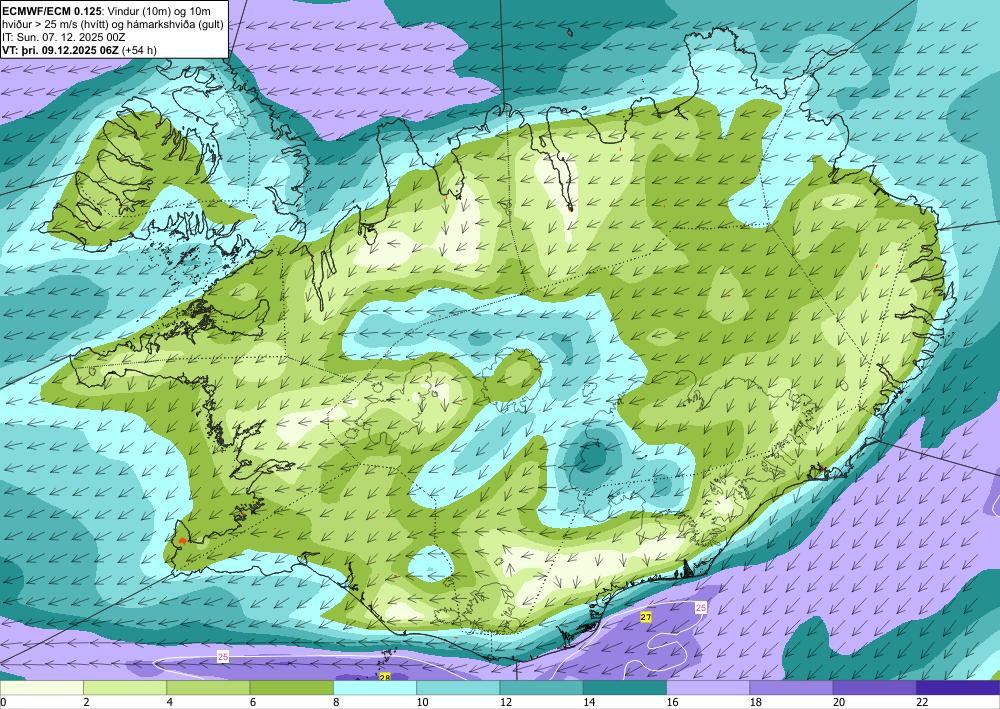Pick the medium teal 12–14 m/s legend swatch
Viewport: 1000px width, 709px height.
pyautogui.click(x=541, y=688)
